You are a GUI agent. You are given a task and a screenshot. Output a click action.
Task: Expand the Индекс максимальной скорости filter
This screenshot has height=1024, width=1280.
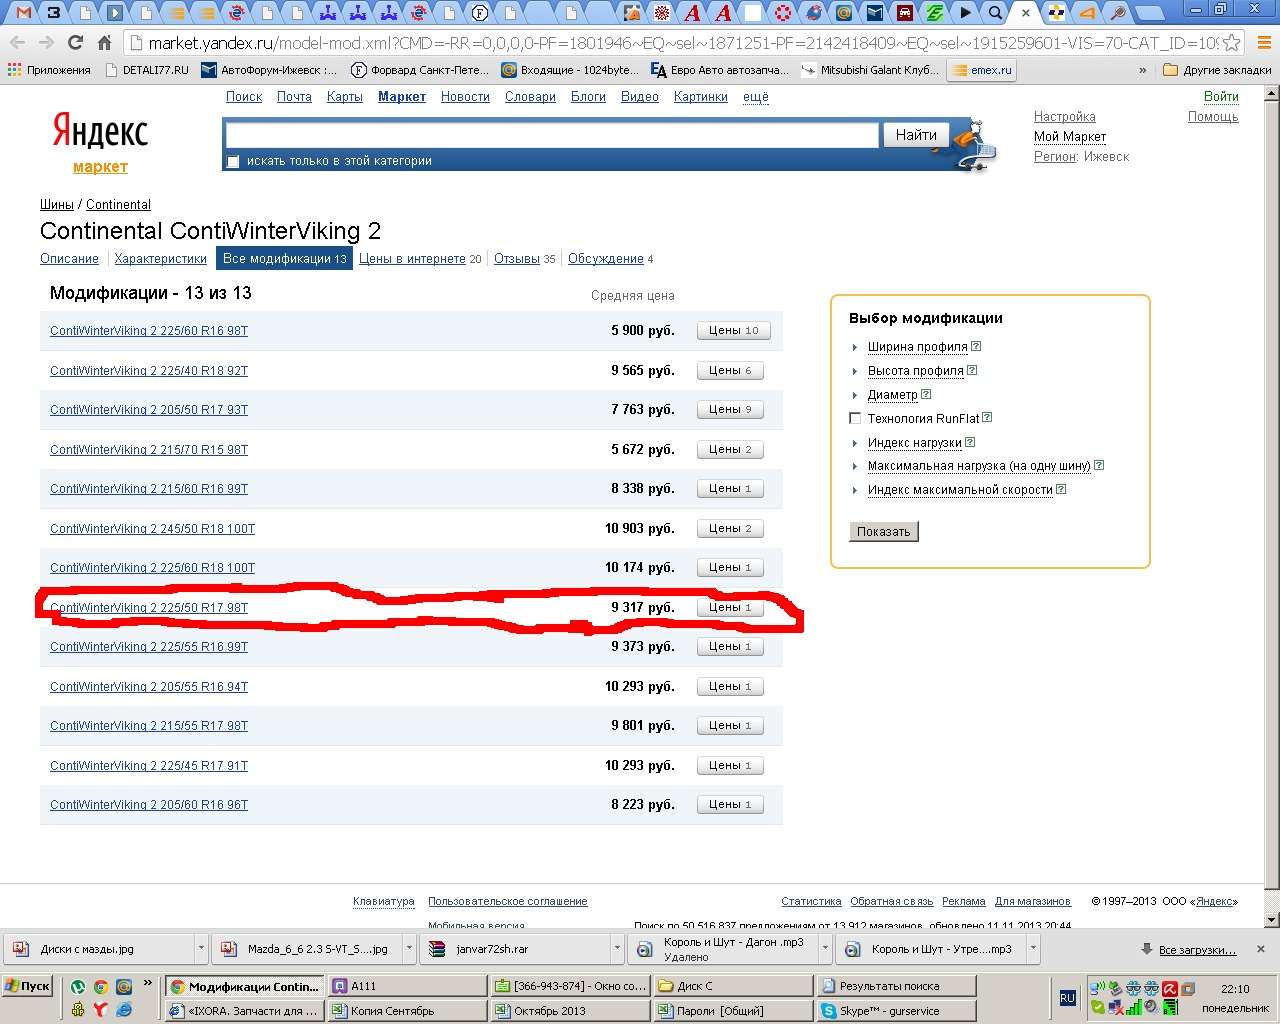[x=855, y=491]
